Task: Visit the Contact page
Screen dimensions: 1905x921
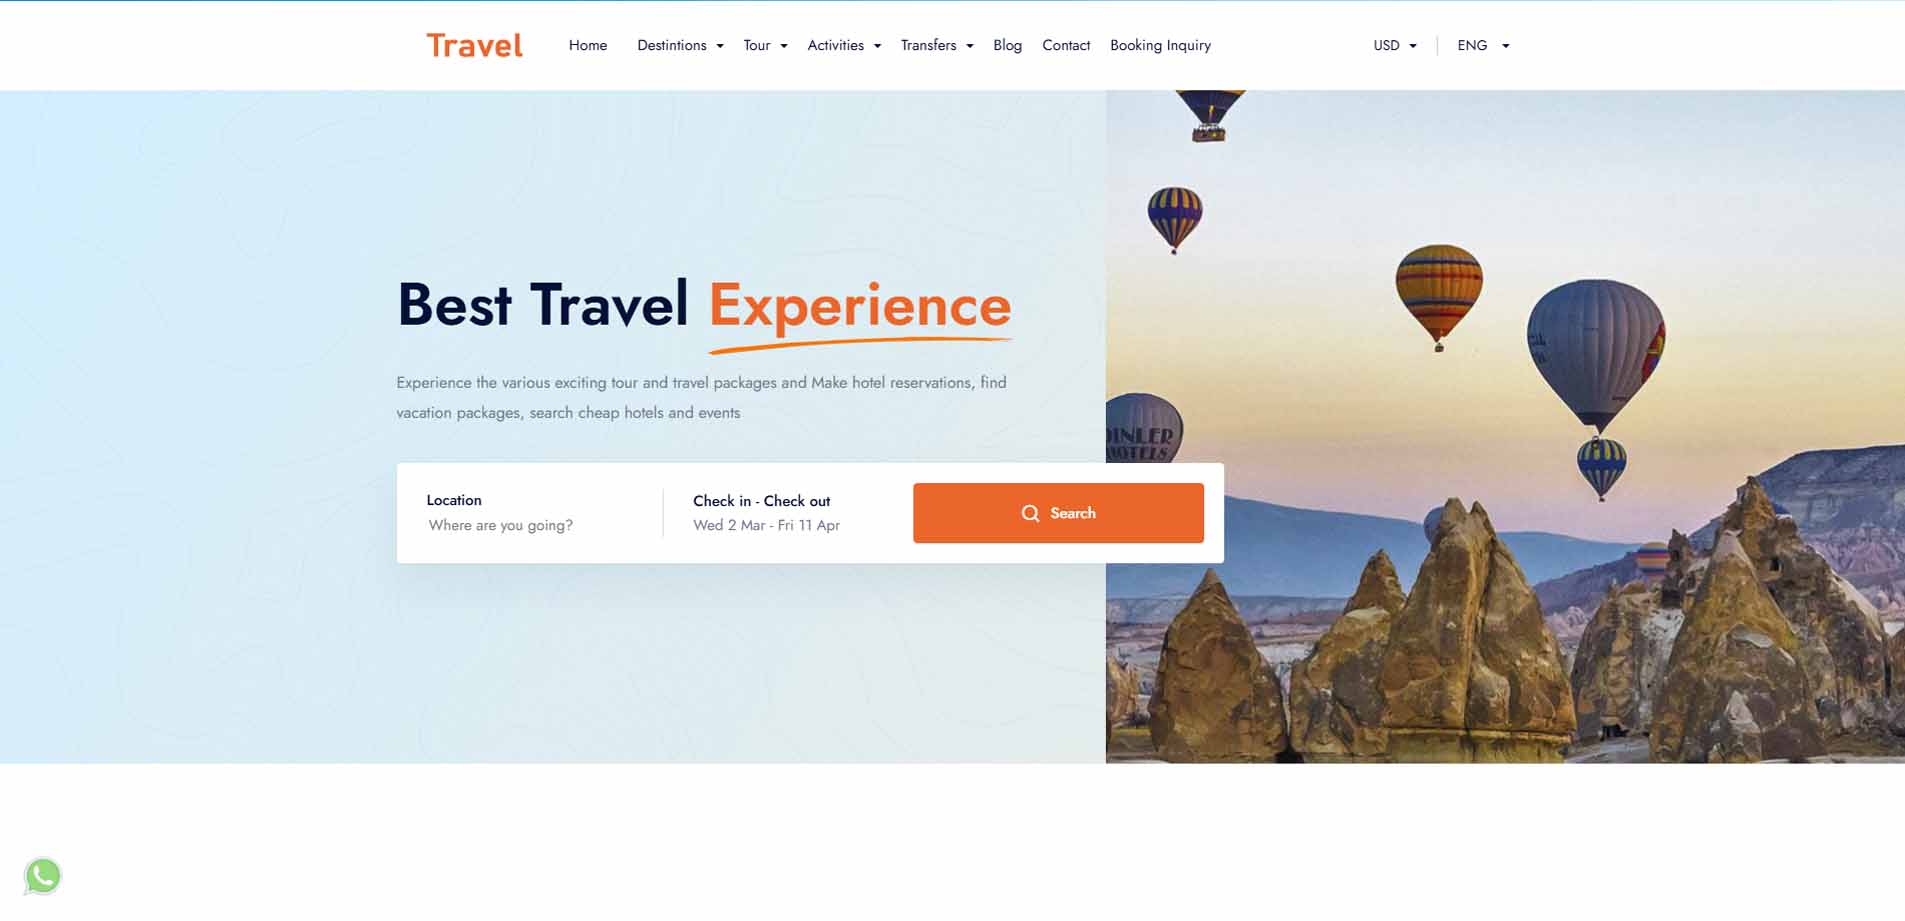Action: (x=1066, y=45)
